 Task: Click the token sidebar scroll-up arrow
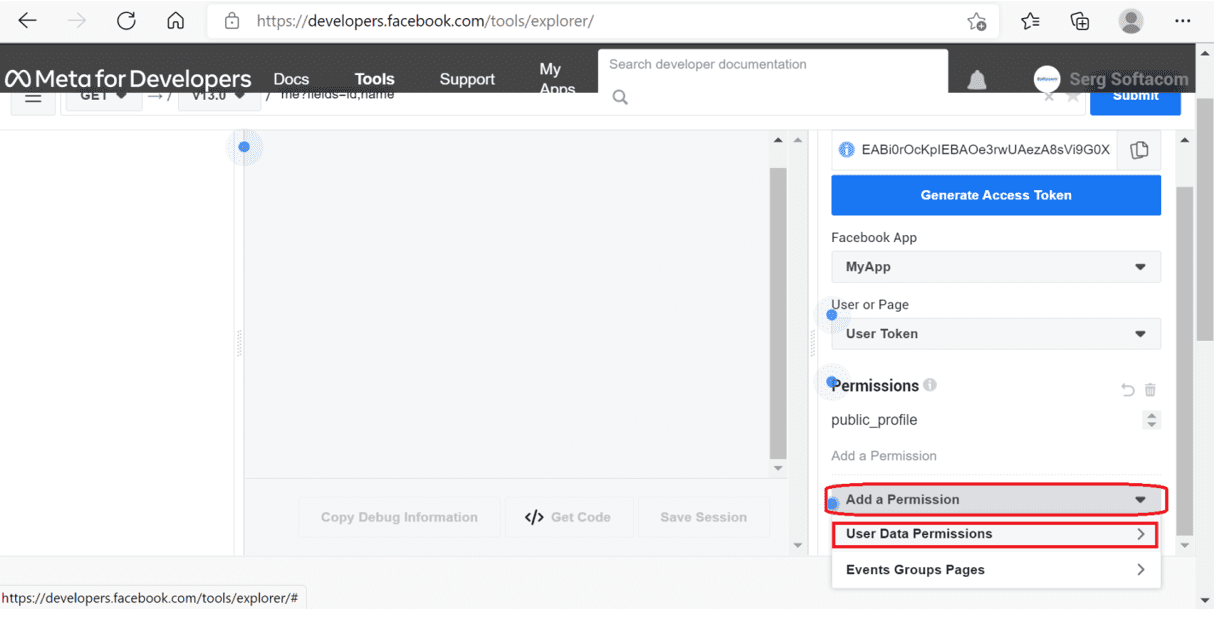point(1185,140)
